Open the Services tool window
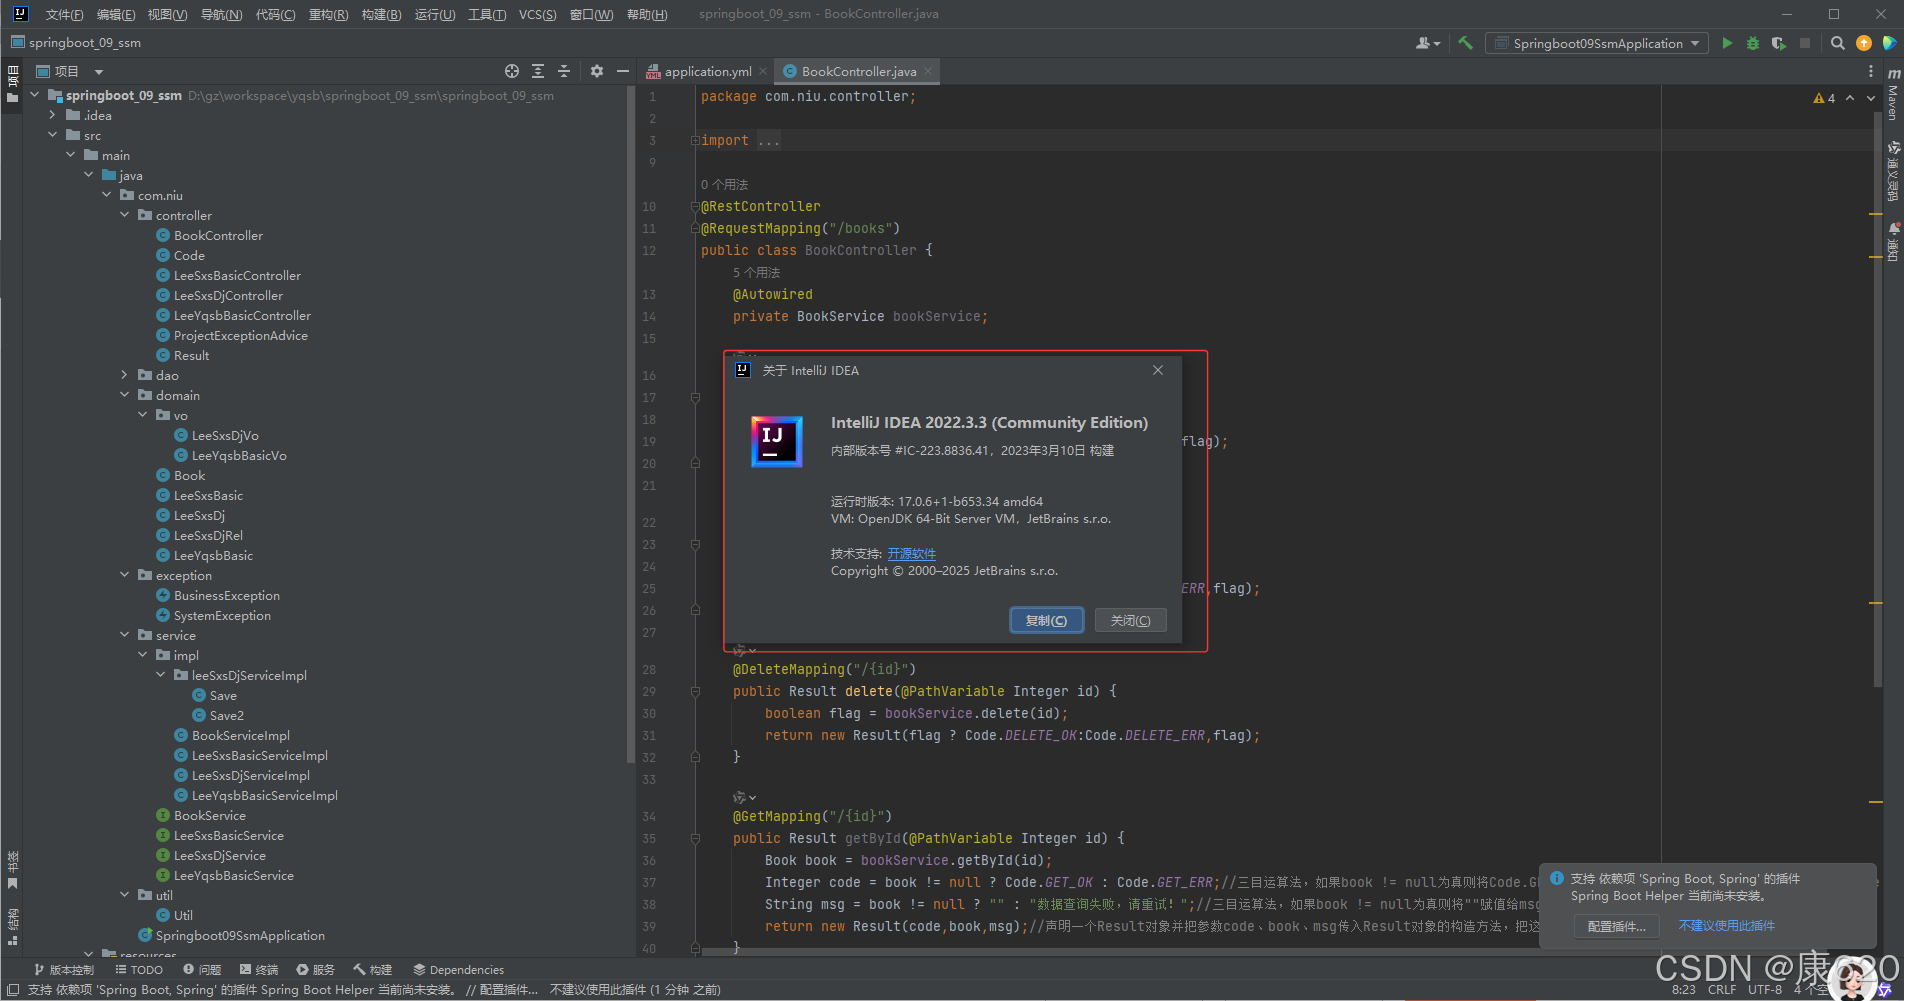This screenshot has width=1905, height=1001. click(316, 970)
